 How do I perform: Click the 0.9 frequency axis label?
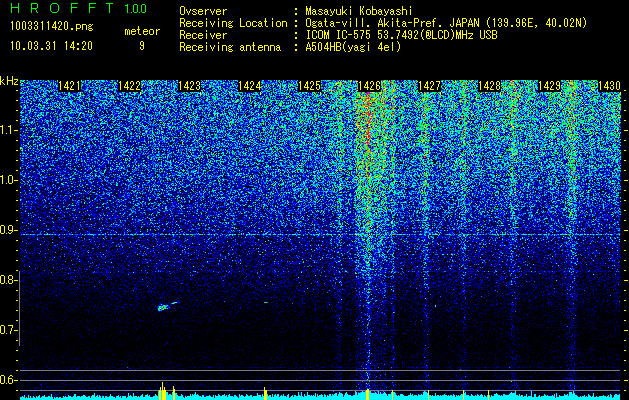(x=8, y=230)
